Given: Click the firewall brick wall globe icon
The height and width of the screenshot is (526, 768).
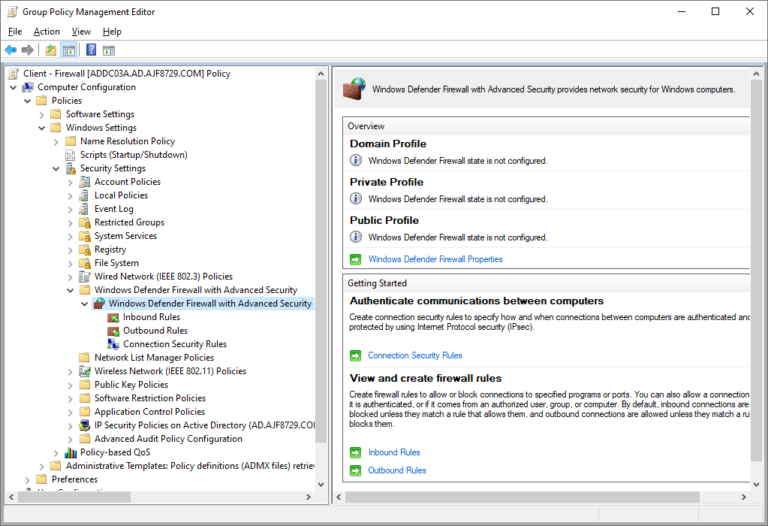Looking at the screenshot, I should pos(354,89).
